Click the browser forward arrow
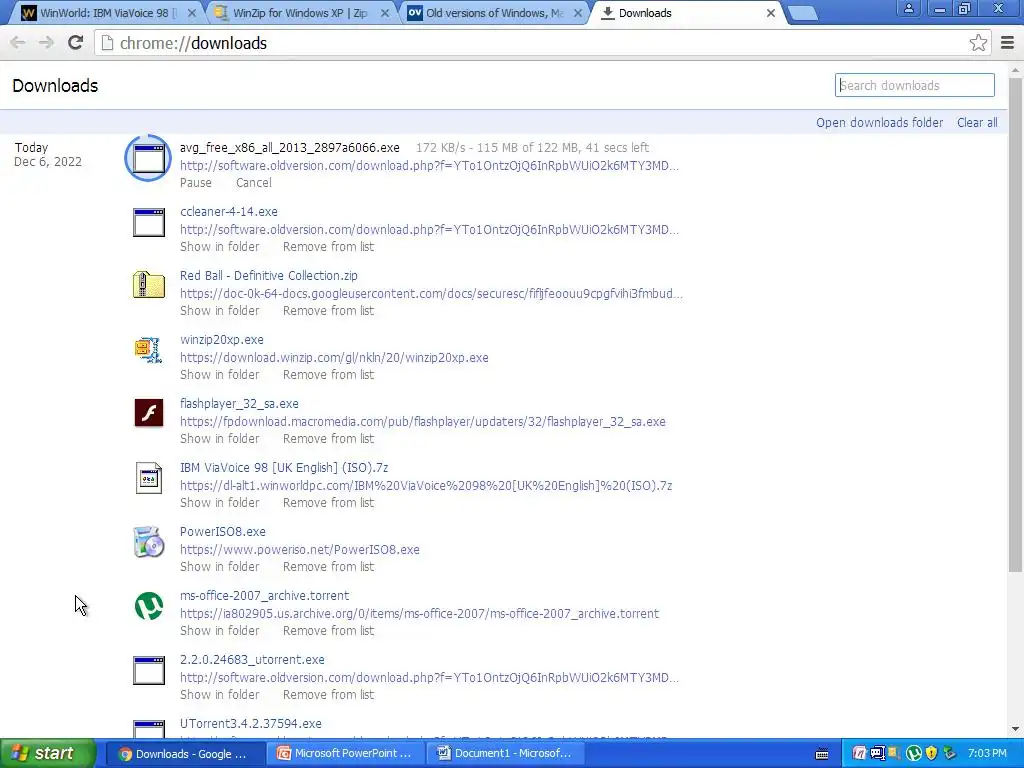This screenshot has width=1024, height=768. point(46,43)
